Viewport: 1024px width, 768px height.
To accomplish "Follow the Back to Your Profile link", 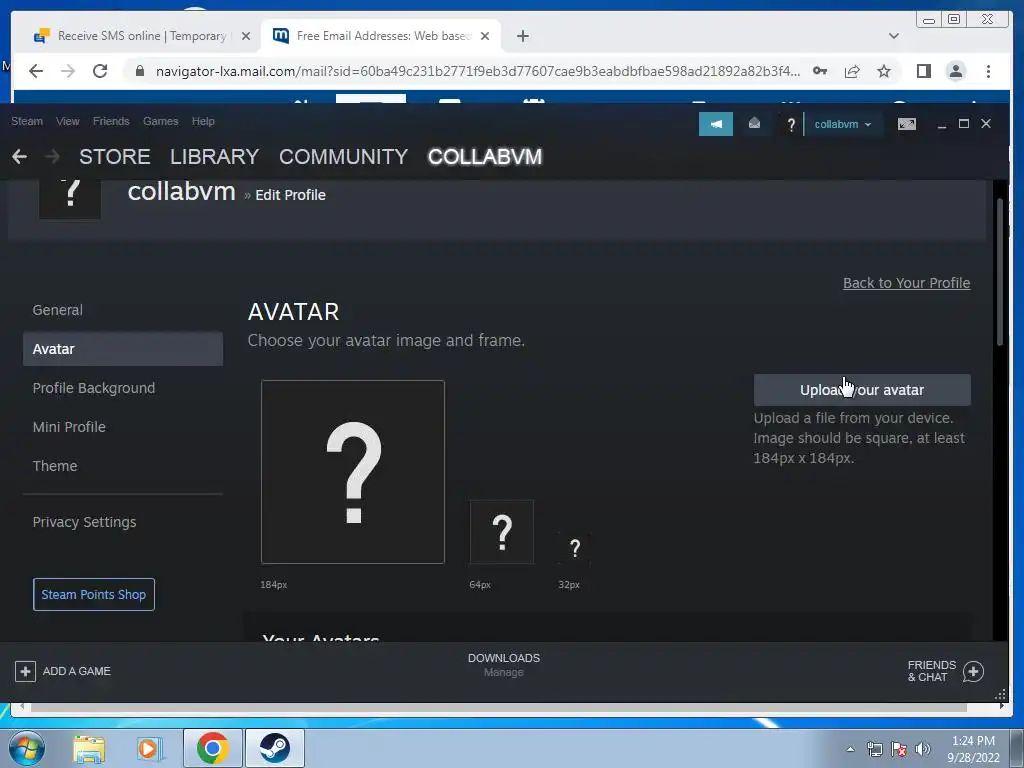I will 906,283.
